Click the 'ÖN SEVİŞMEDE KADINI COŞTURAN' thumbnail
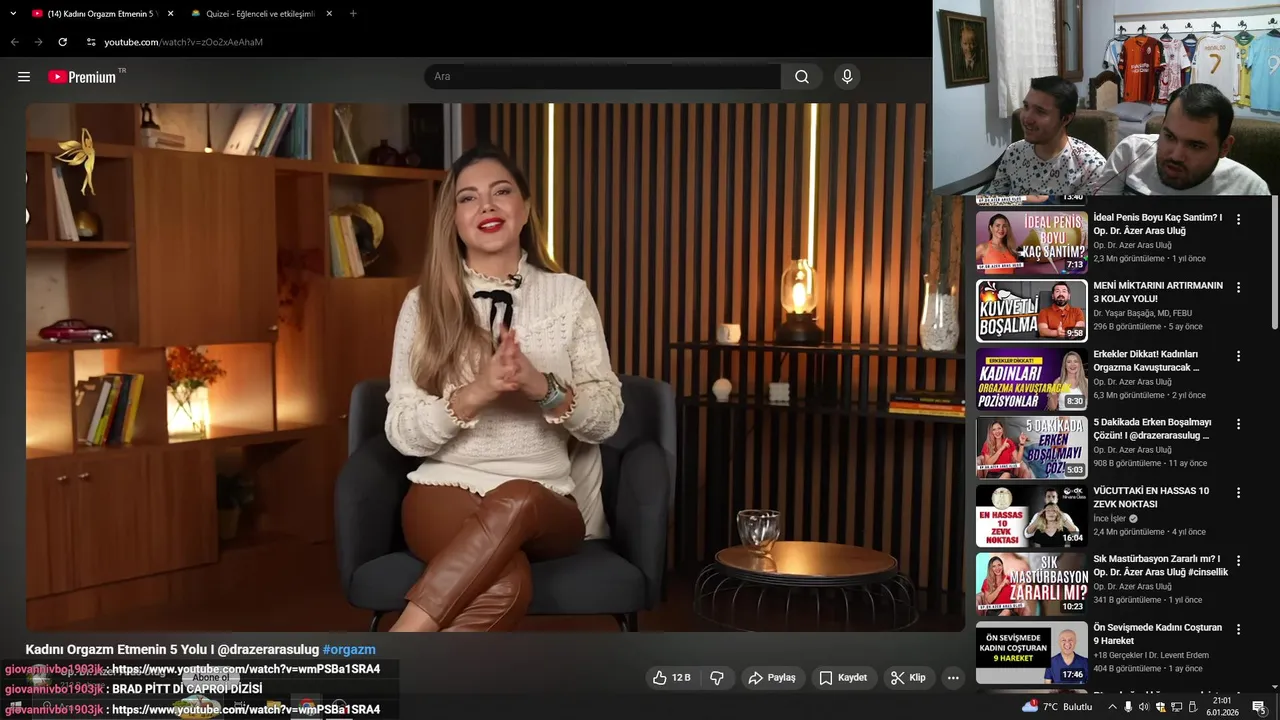 [1031, 653]
